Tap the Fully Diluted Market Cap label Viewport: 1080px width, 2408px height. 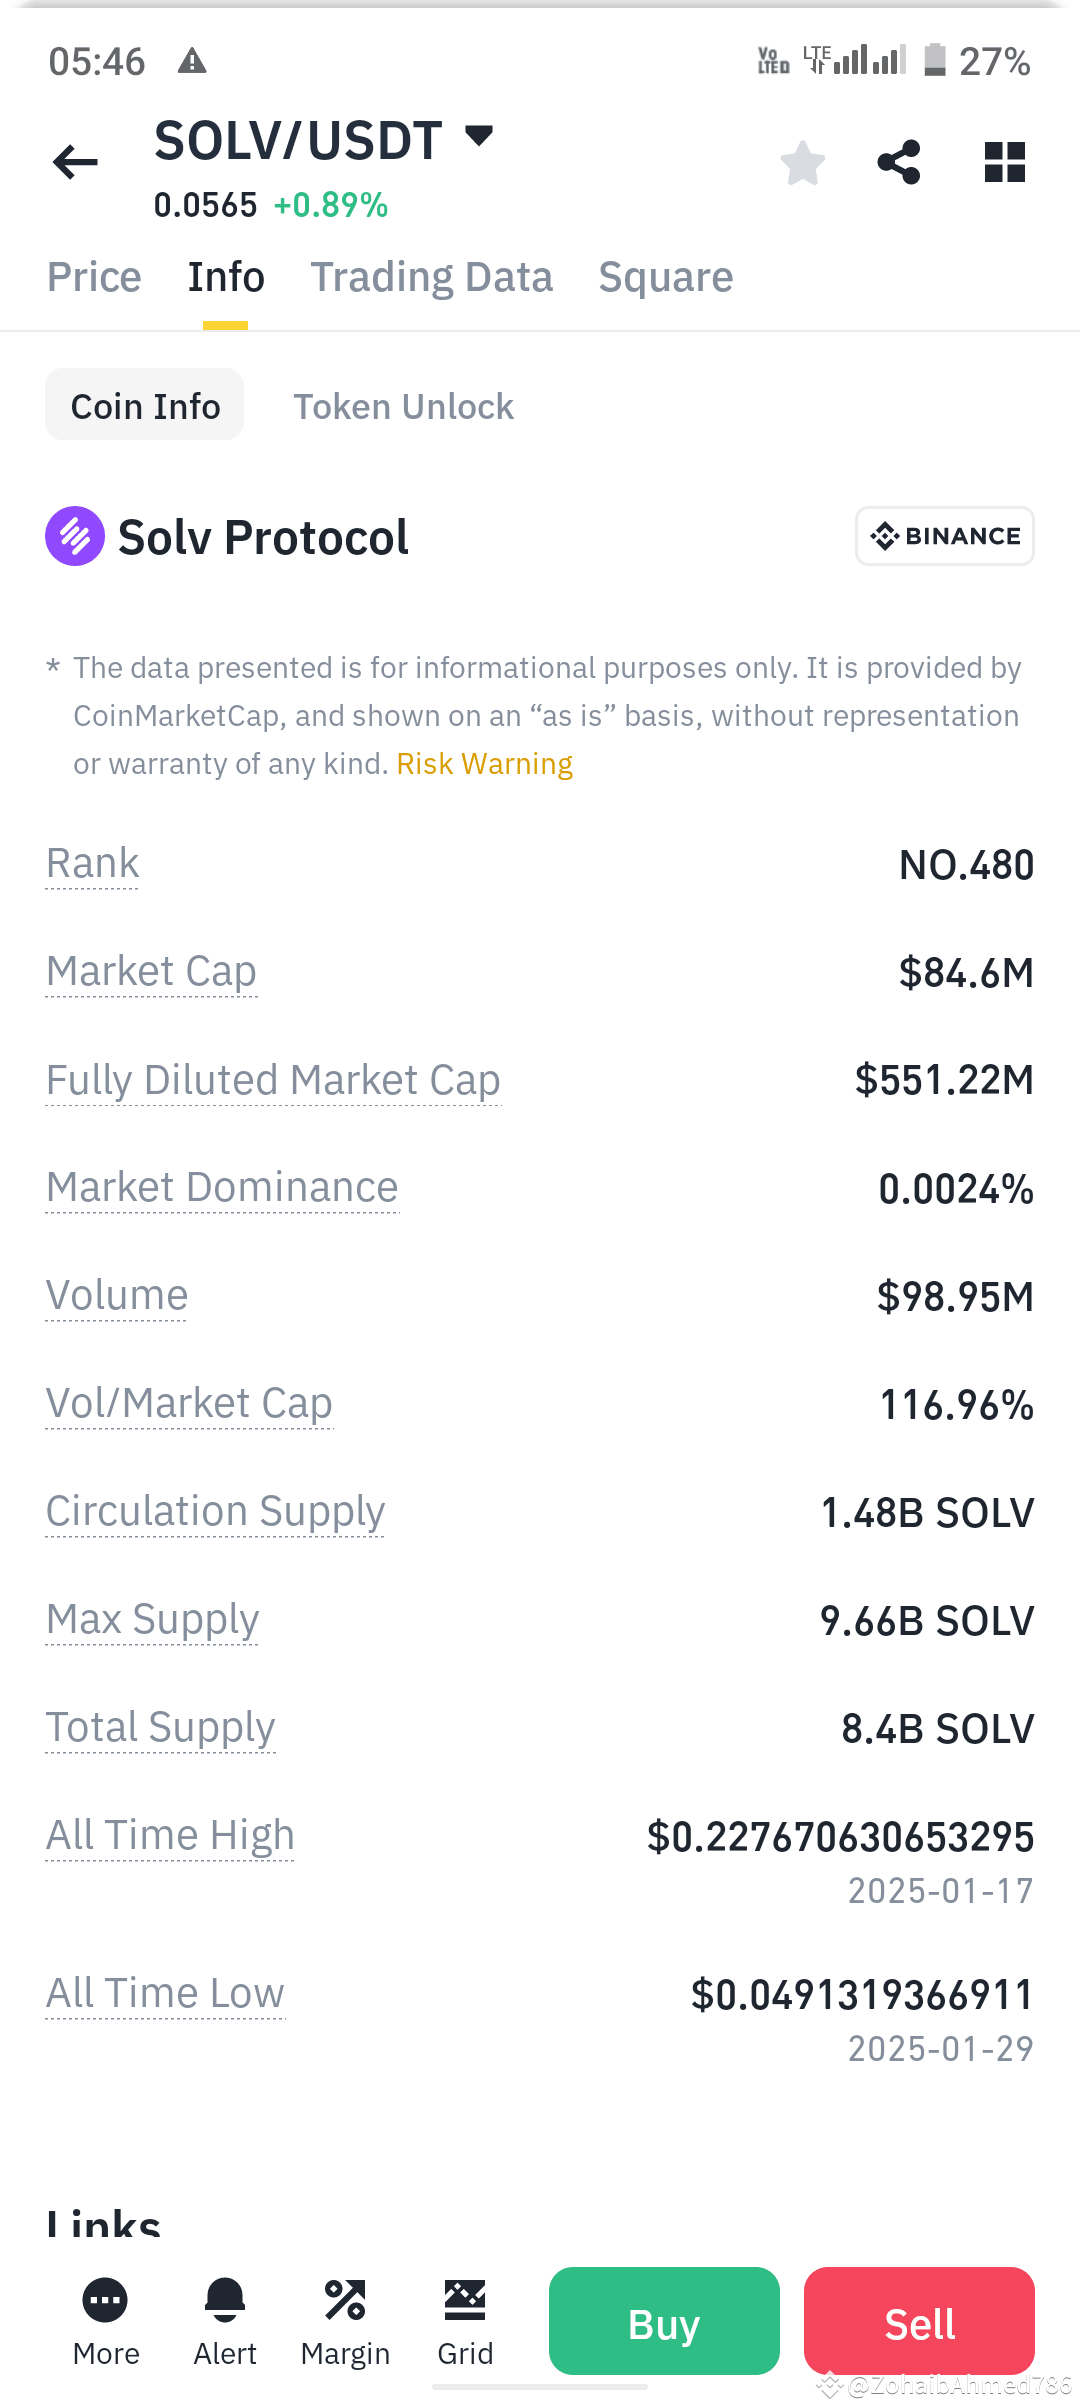pyautogui.click(x=273, y=1080)
